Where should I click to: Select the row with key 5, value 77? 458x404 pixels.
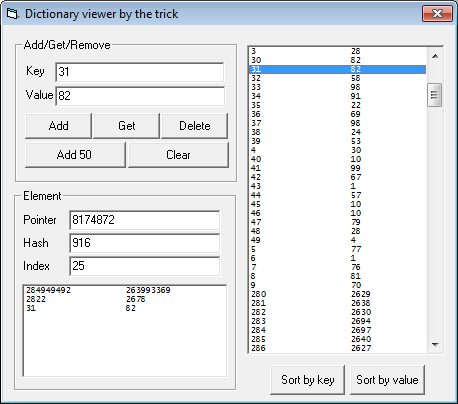[x=338, y=249]
